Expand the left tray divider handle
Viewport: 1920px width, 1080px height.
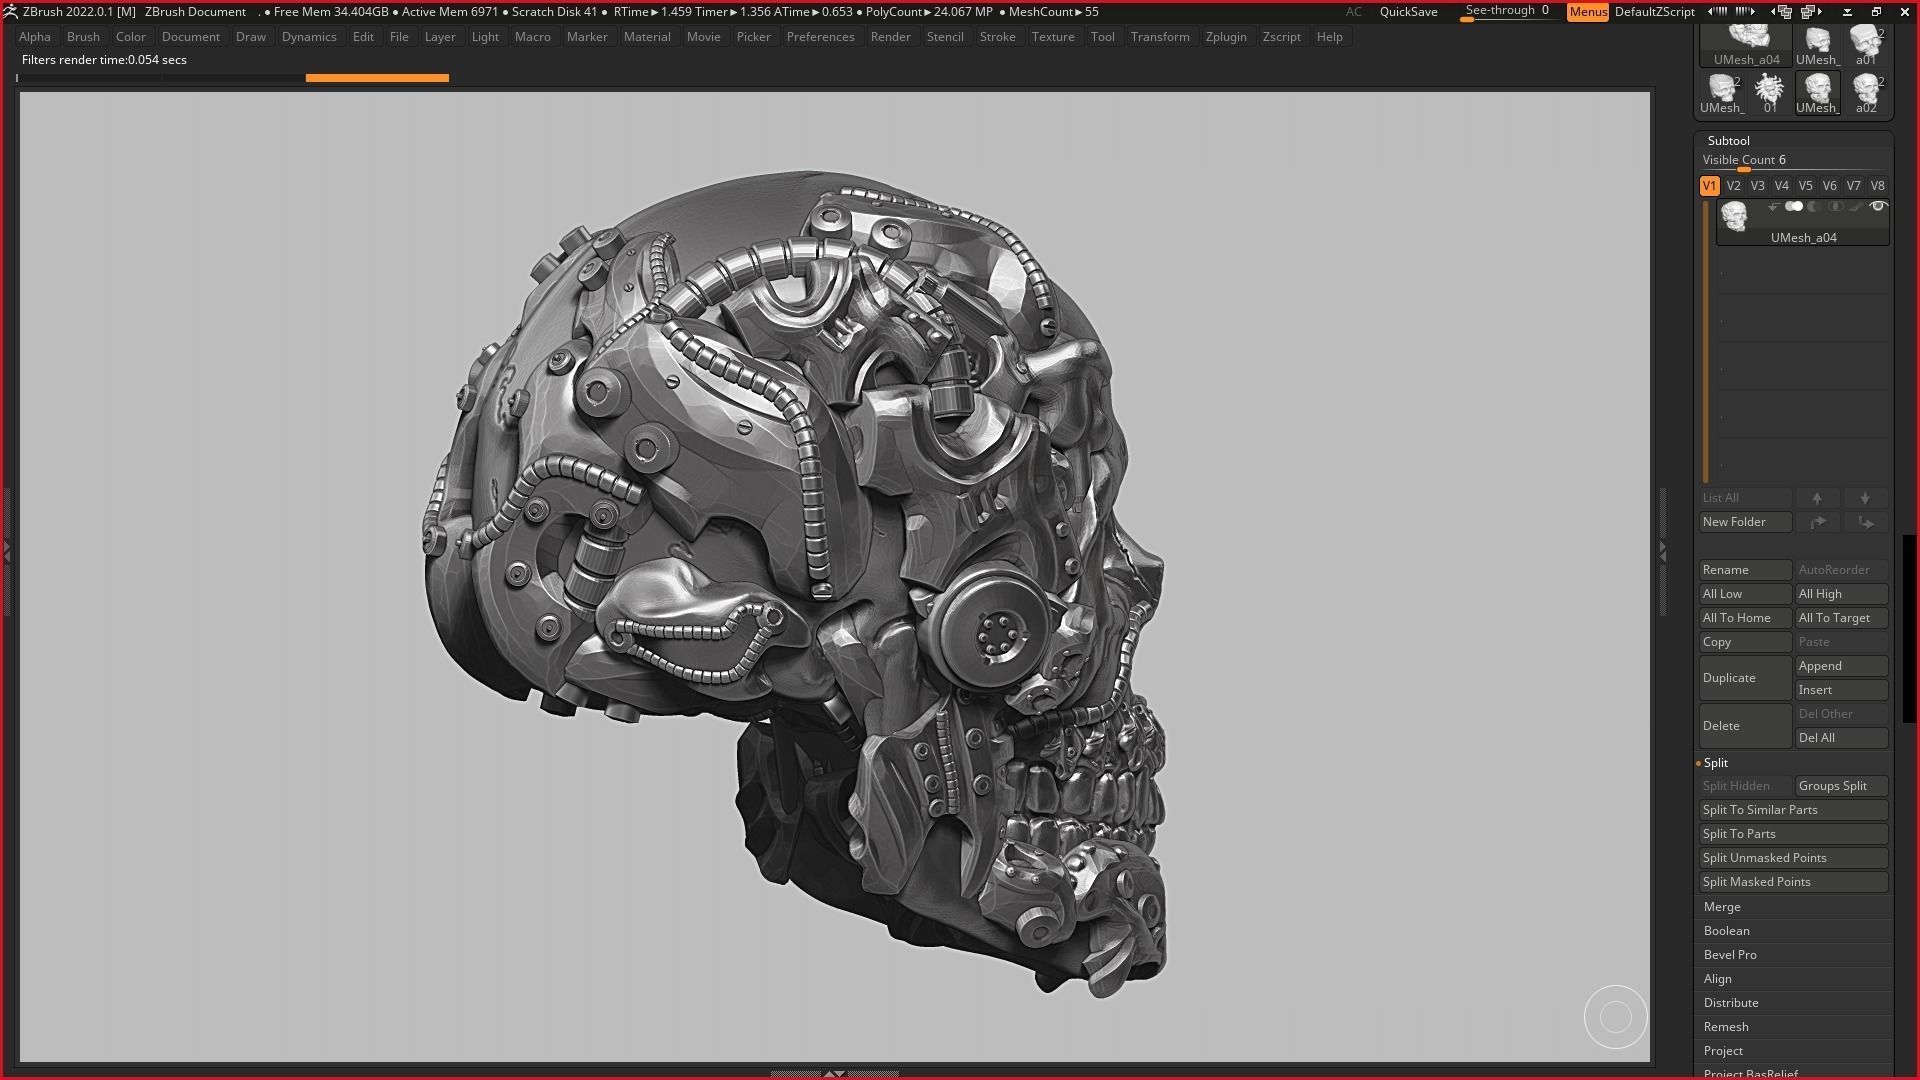7,552
